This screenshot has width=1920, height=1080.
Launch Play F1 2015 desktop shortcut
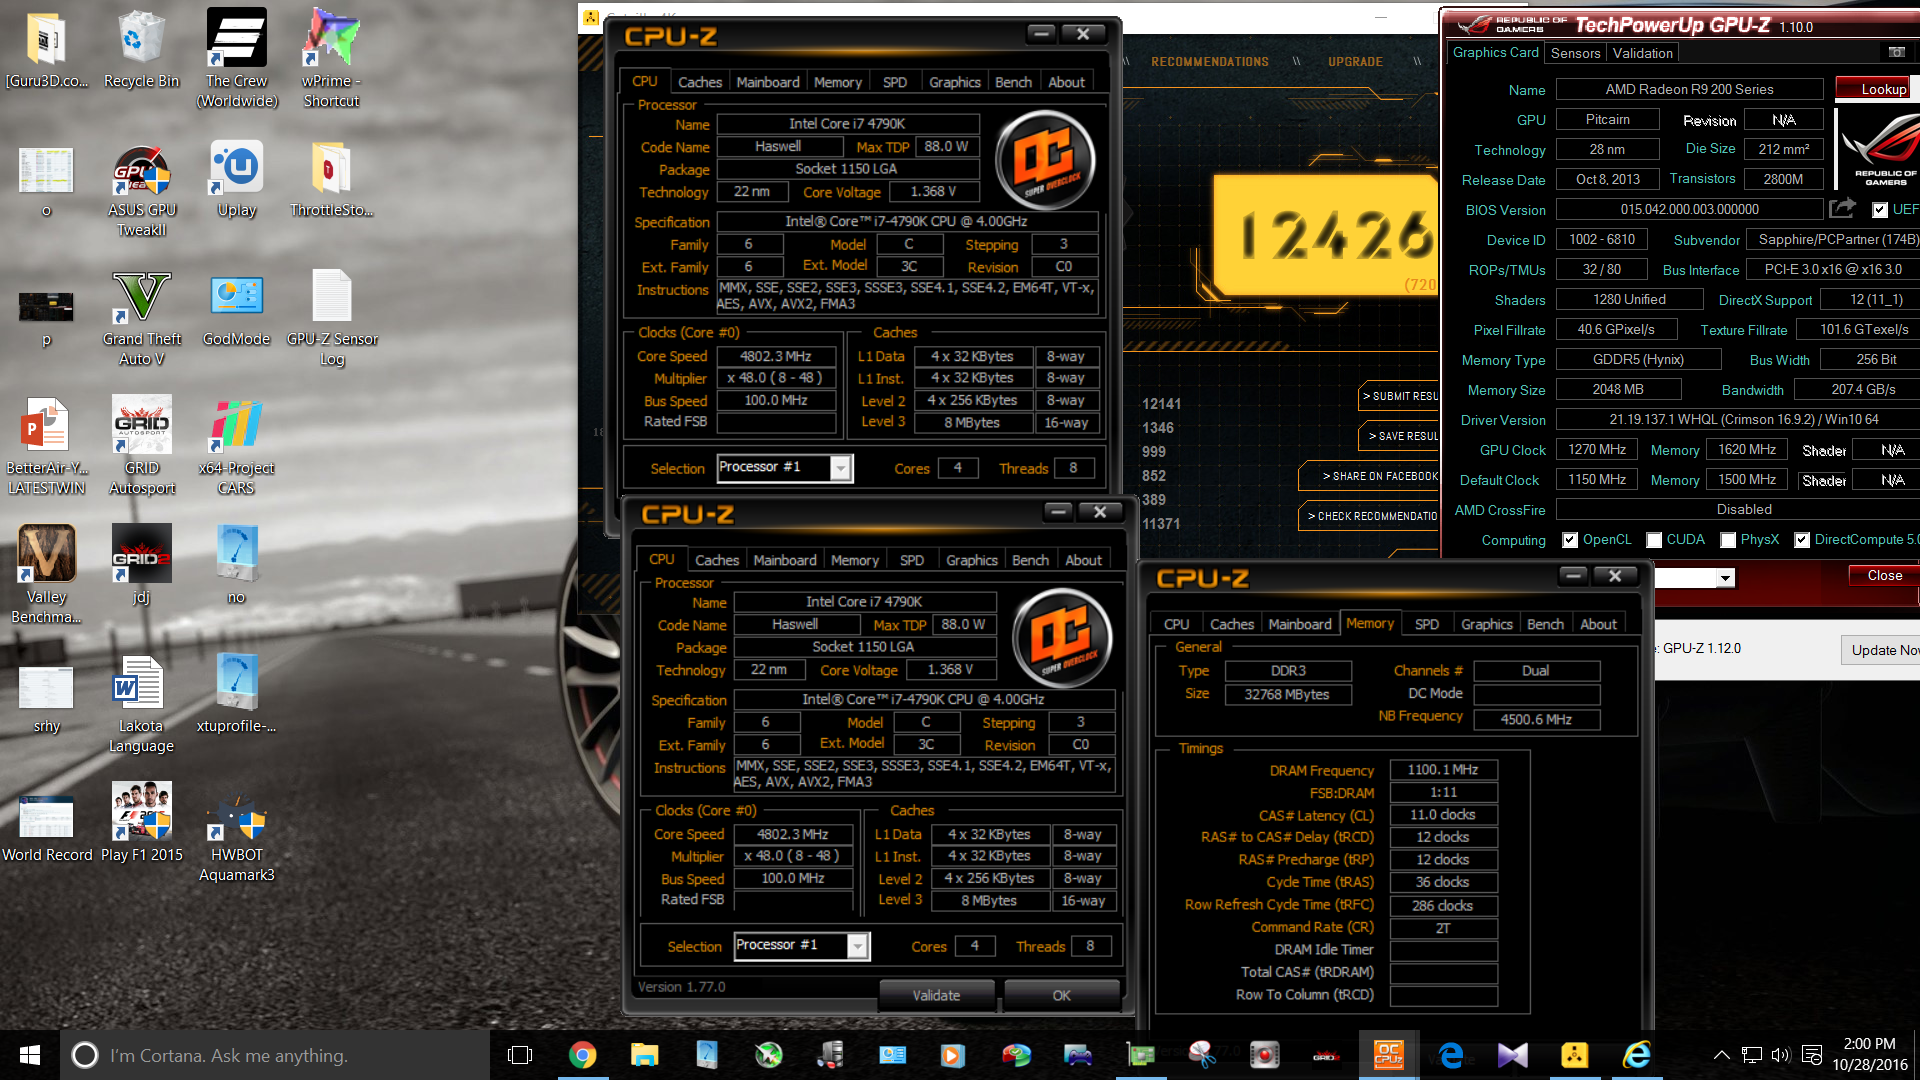point(141,823)
